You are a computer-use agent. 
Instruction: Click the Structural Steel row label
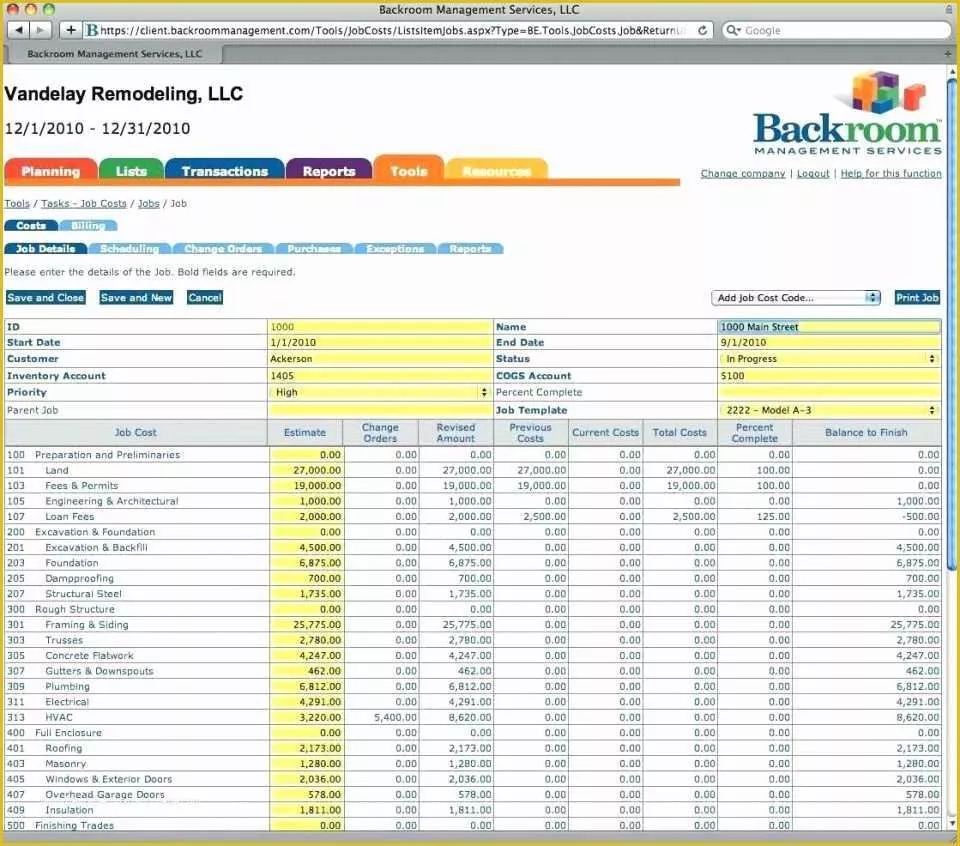pyautogui.click(x=83, y=594)
